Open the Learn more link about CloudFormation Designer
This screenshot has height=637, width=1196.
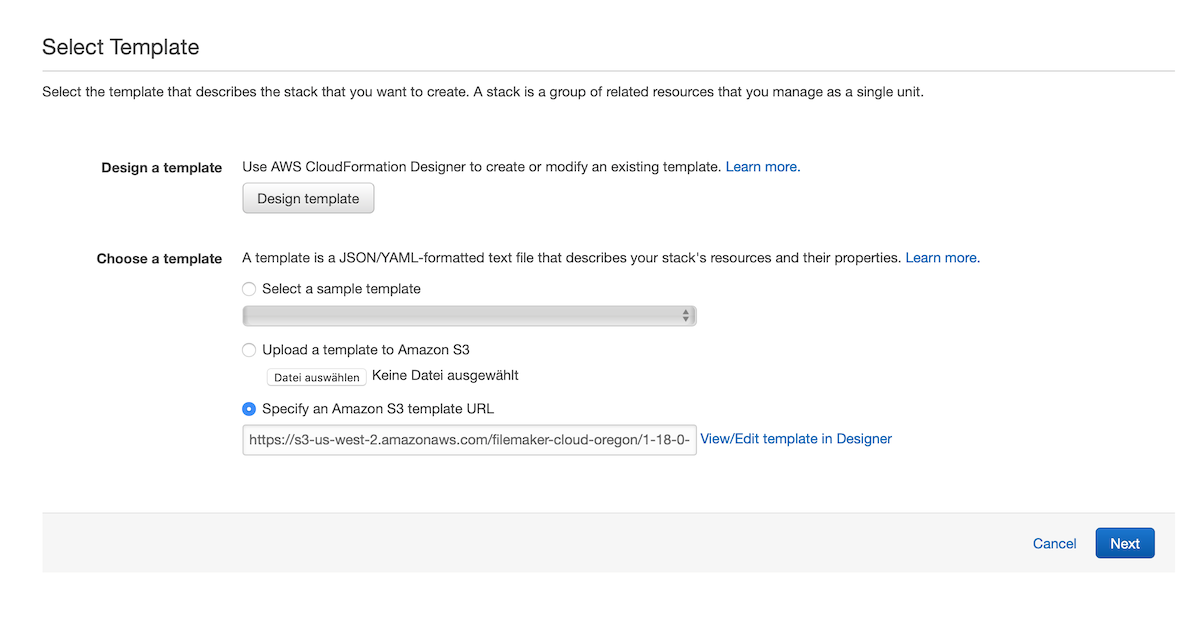point(762,166)
